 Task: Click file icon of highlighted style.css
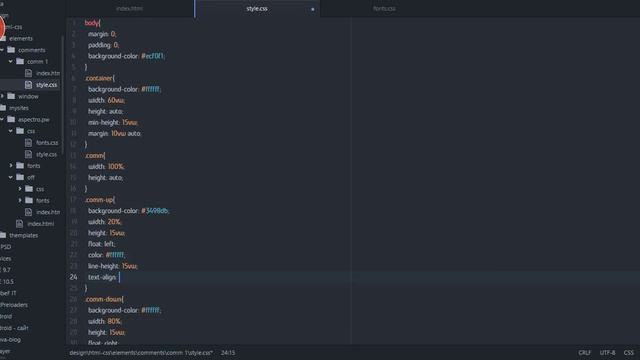tap(28, 84)
